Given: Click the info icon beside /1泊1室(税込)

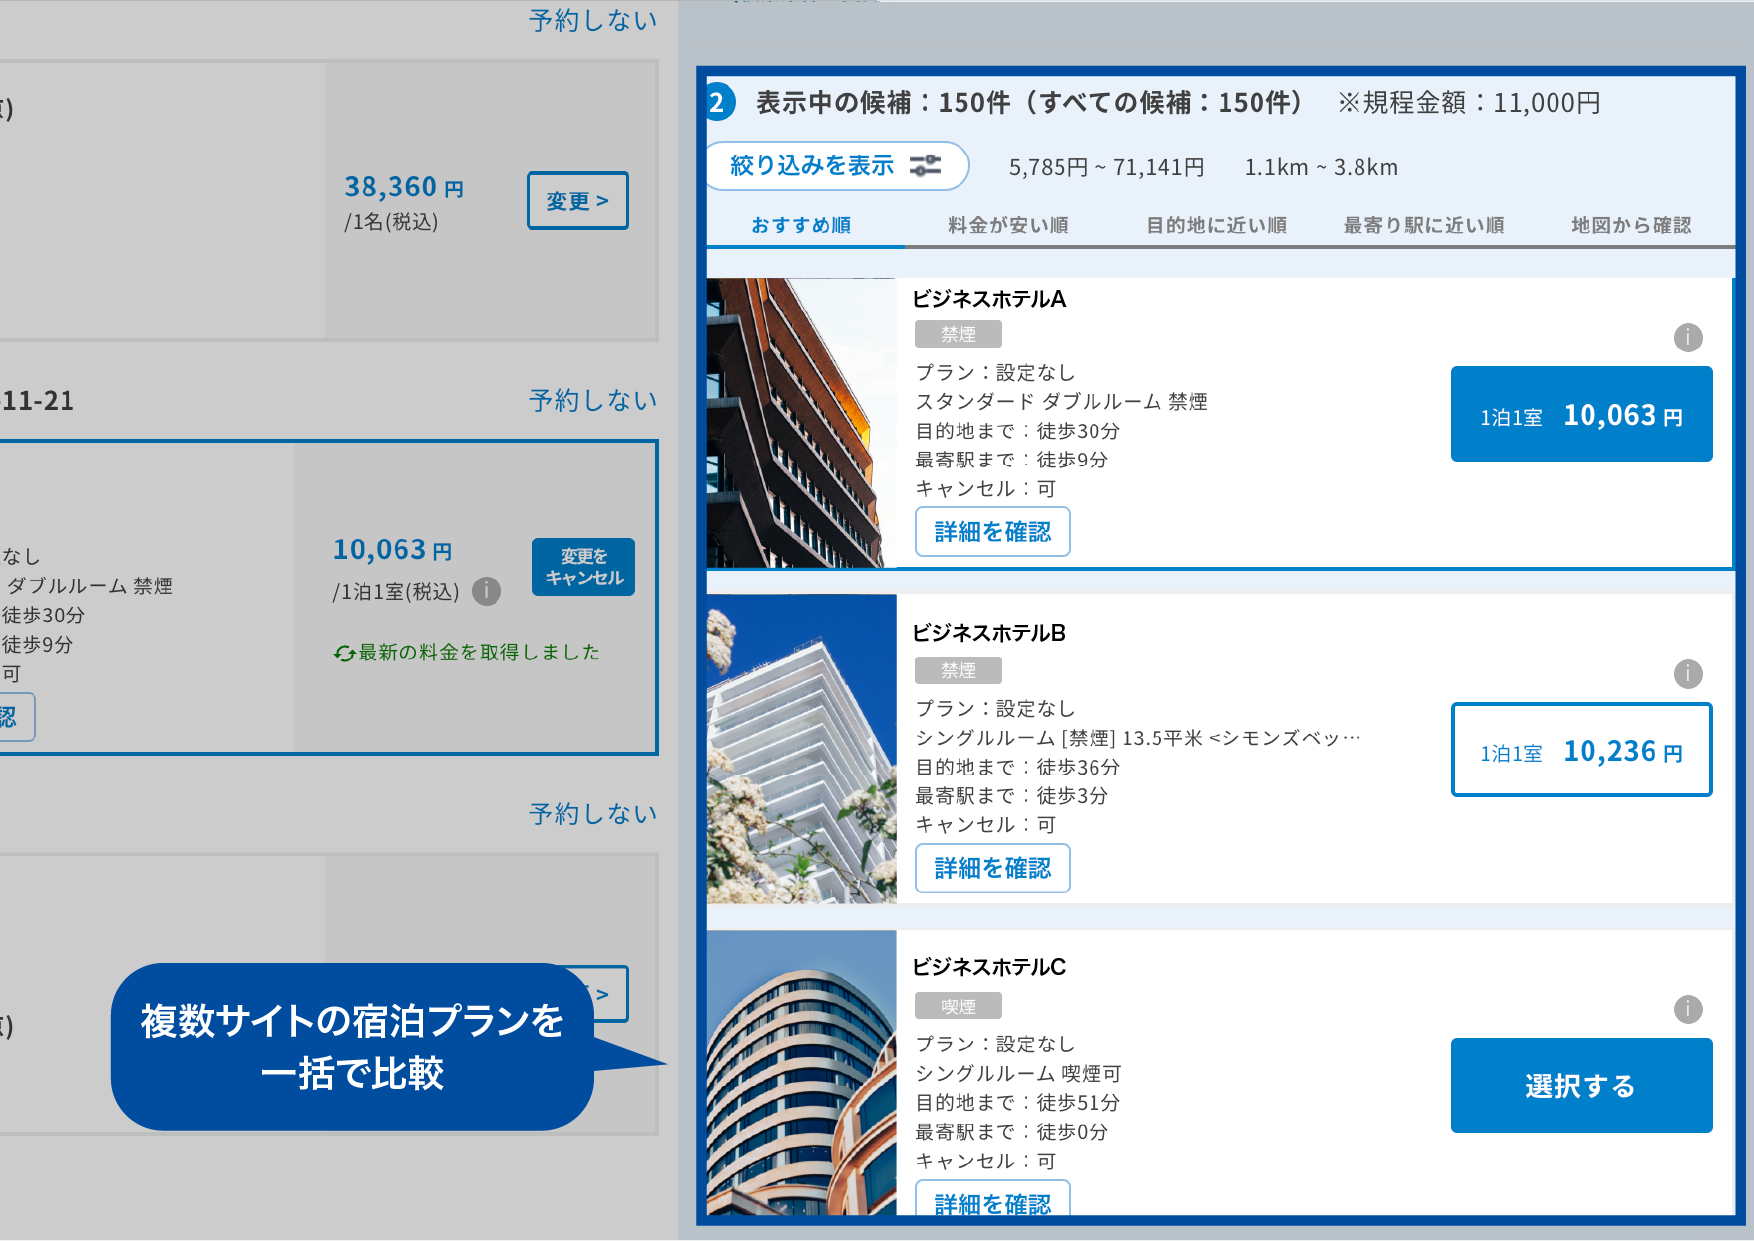Looking at the screenshot, I should click(486, 591).
